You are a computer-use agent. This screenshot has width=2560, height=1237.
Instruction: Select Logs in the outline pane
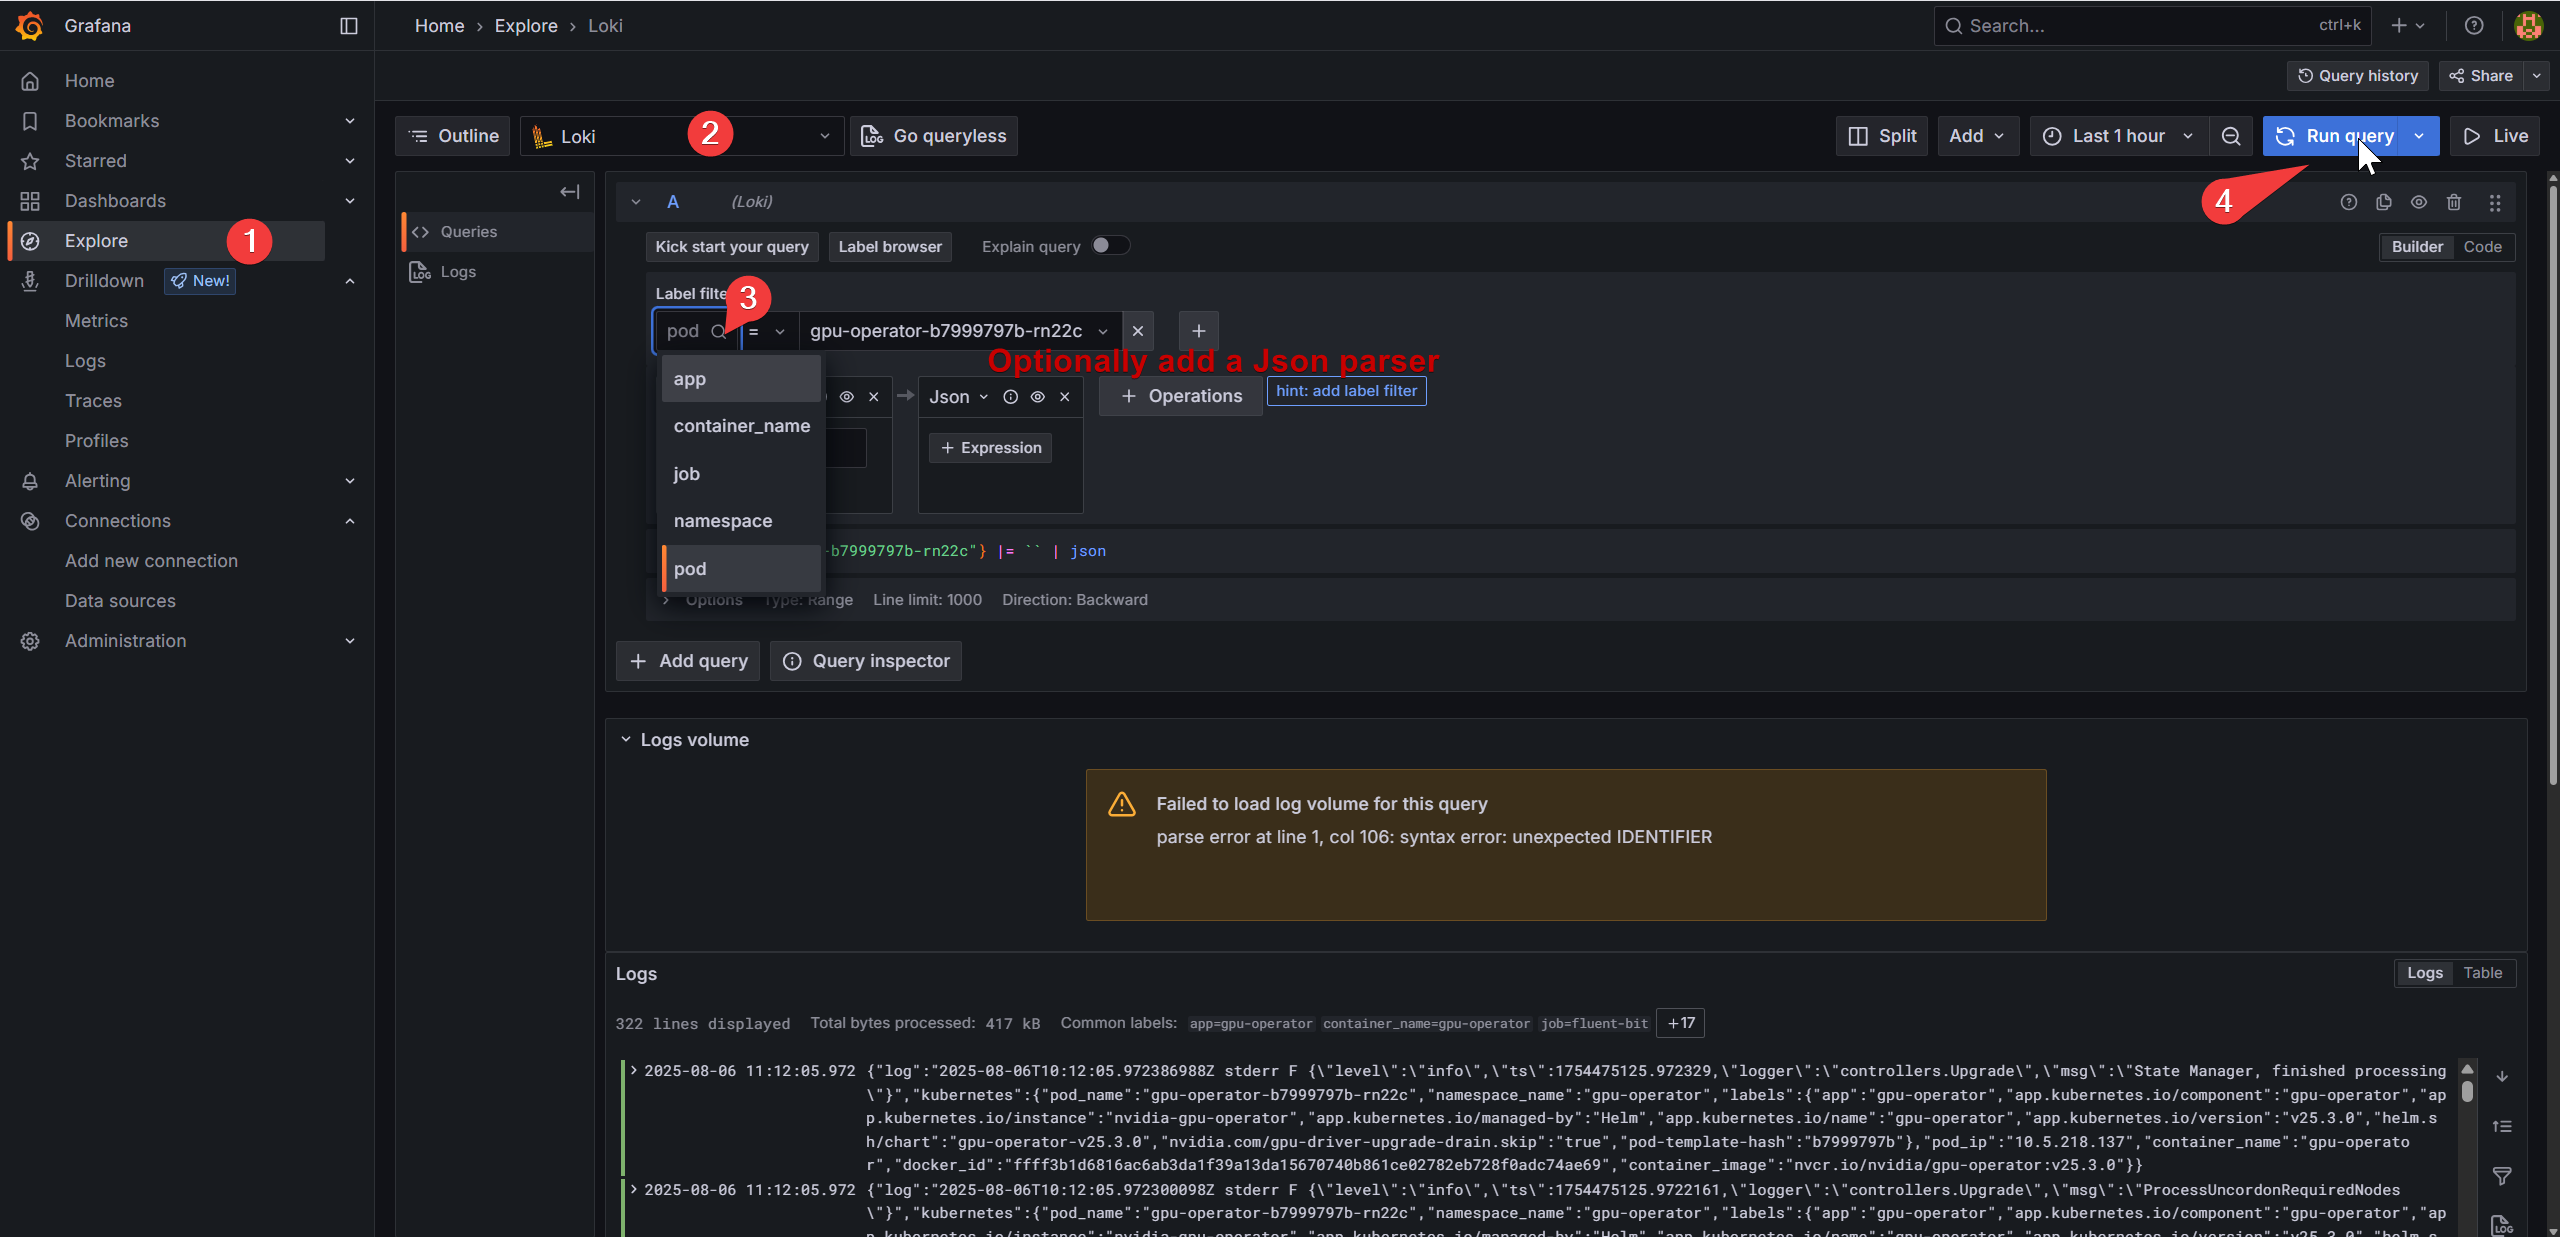click(498, 272)
